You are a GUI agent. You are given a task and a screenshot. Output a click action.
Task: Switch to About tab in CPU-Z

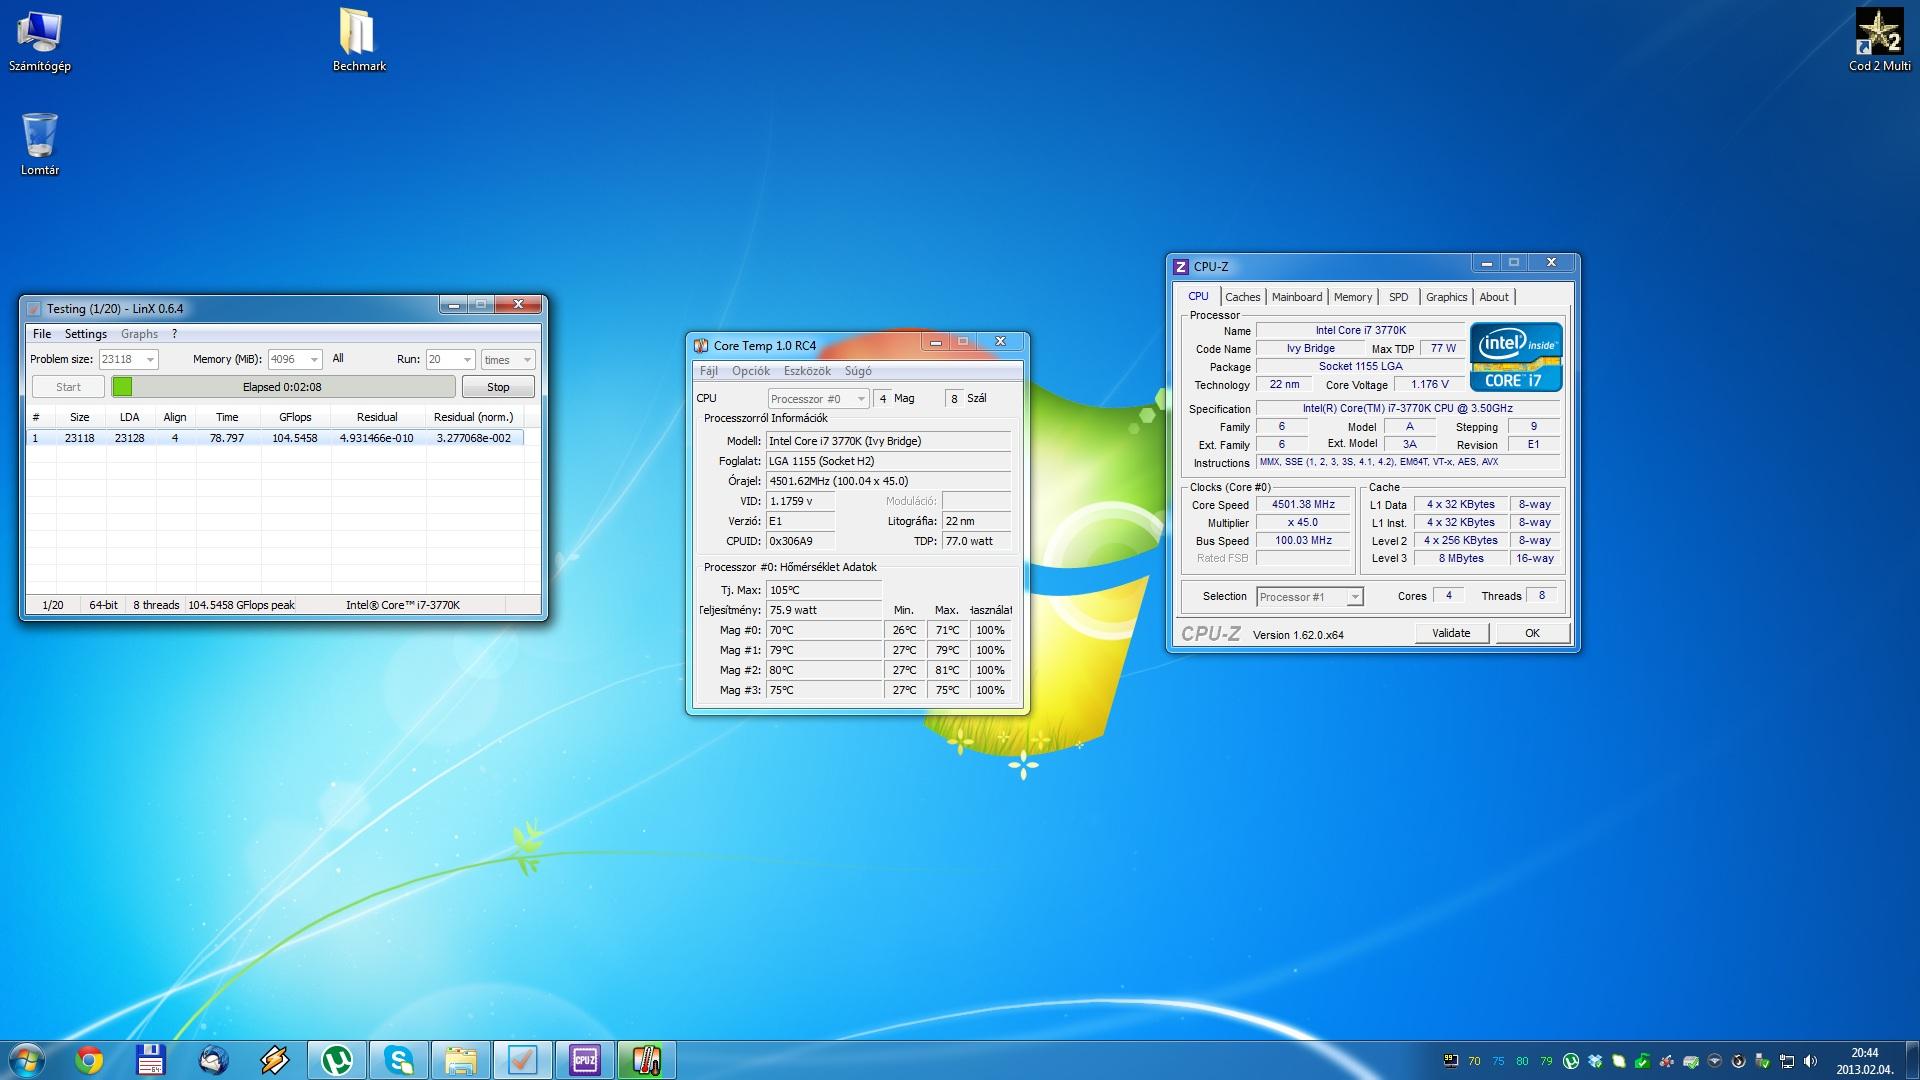[x=1494, y=297]
